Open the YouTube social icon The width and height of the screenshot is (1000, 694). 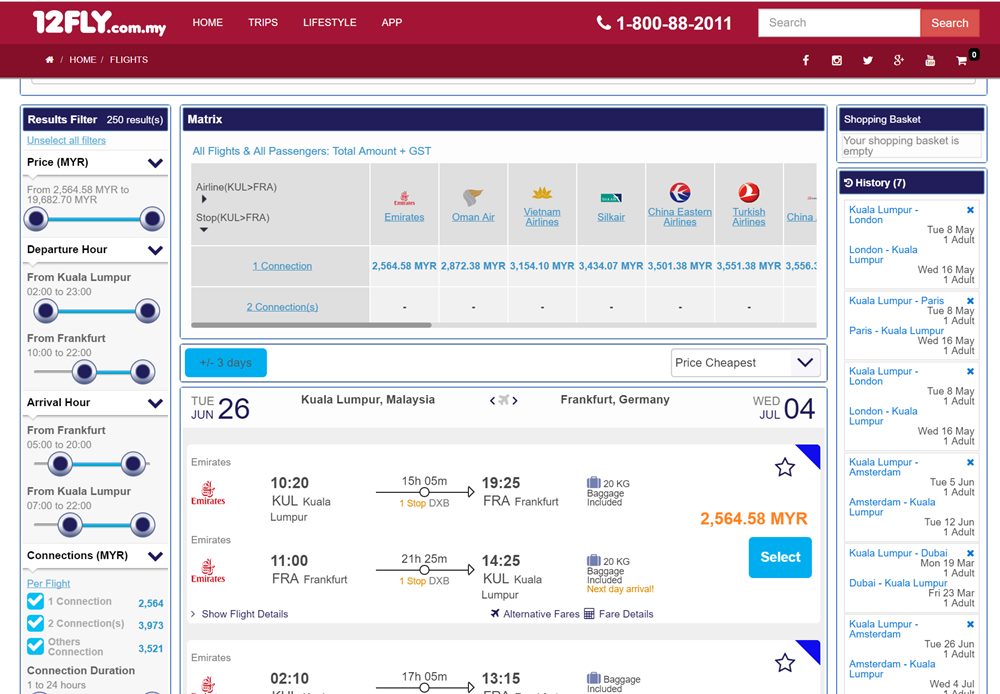(x=930, y=60)
